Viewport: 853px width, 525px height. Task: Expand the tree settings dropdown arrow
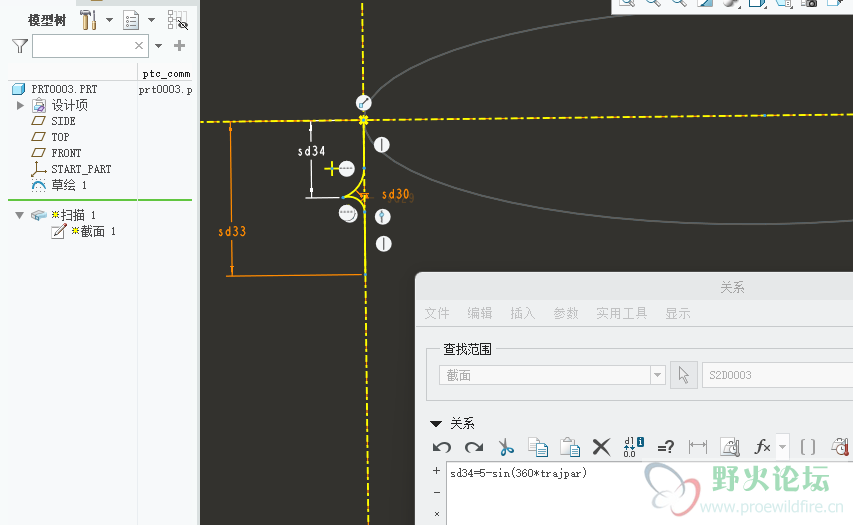coord(109,20)
